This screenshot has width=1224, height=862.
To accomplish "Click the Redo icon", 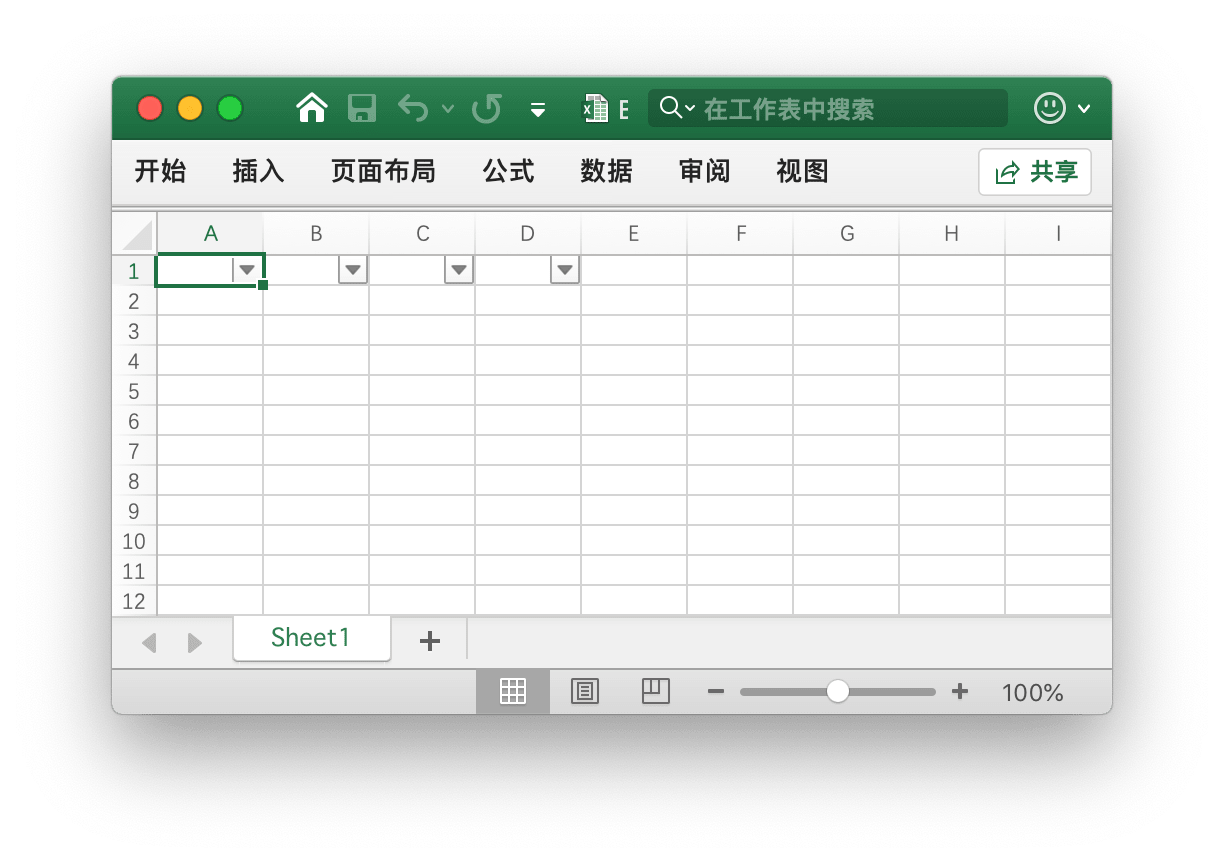I will pyautogui.click(x=487, y=108).
